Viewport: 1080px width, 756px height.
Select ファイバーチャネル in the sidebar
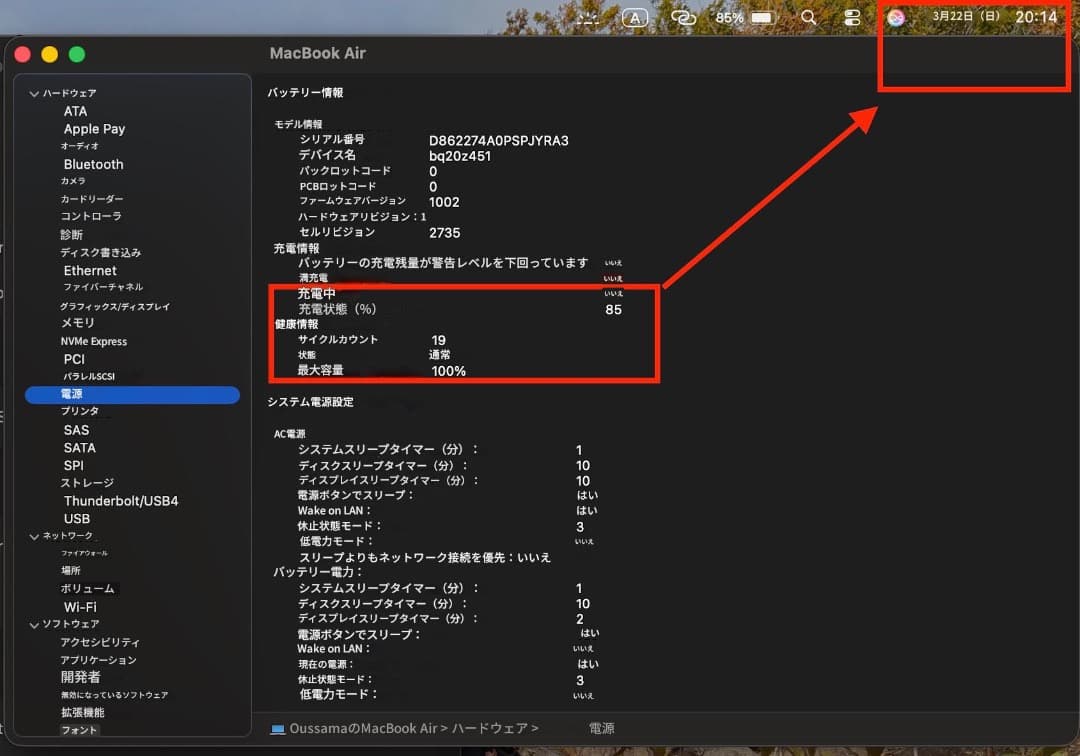click(103, 287)
